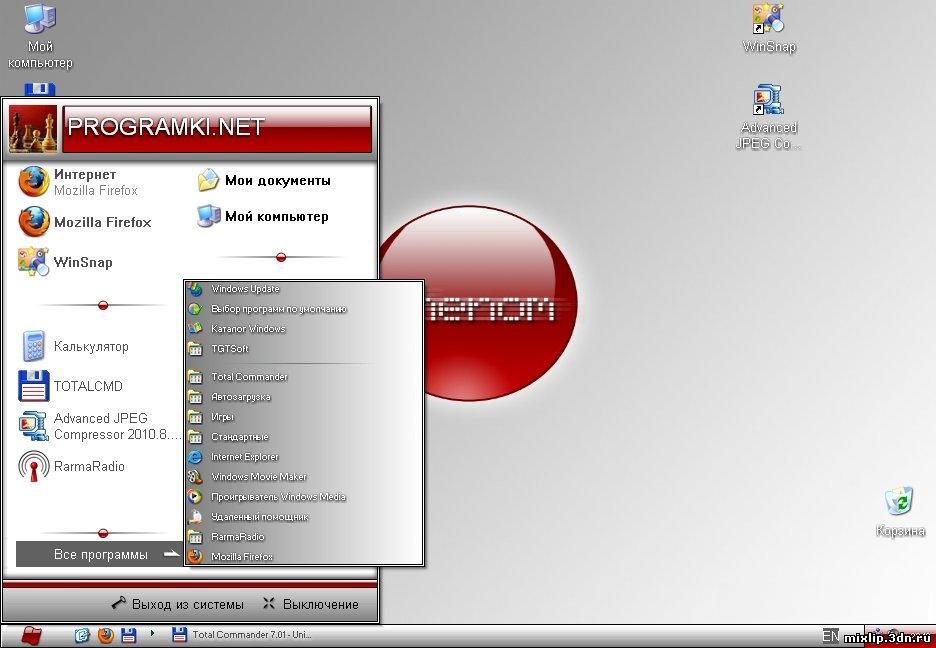Click the PROGRAMKI.NET user name header
This screenshot has width=936, height=648.
pos(217,129)
